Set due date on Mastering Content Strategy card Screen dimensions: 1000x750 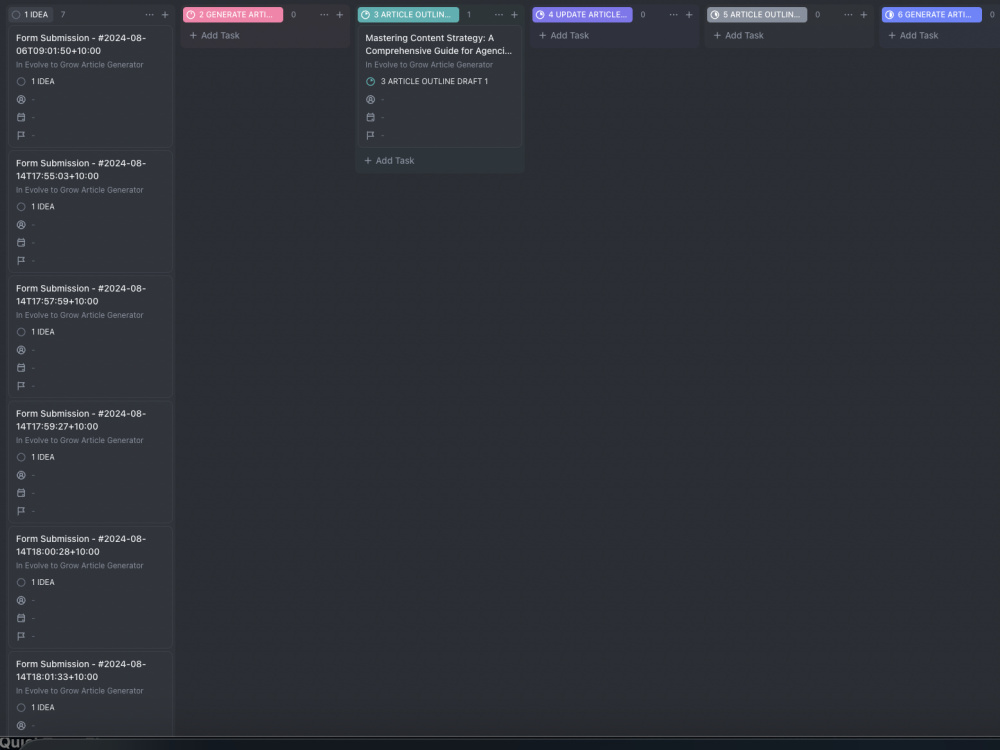tap(371, 117)
